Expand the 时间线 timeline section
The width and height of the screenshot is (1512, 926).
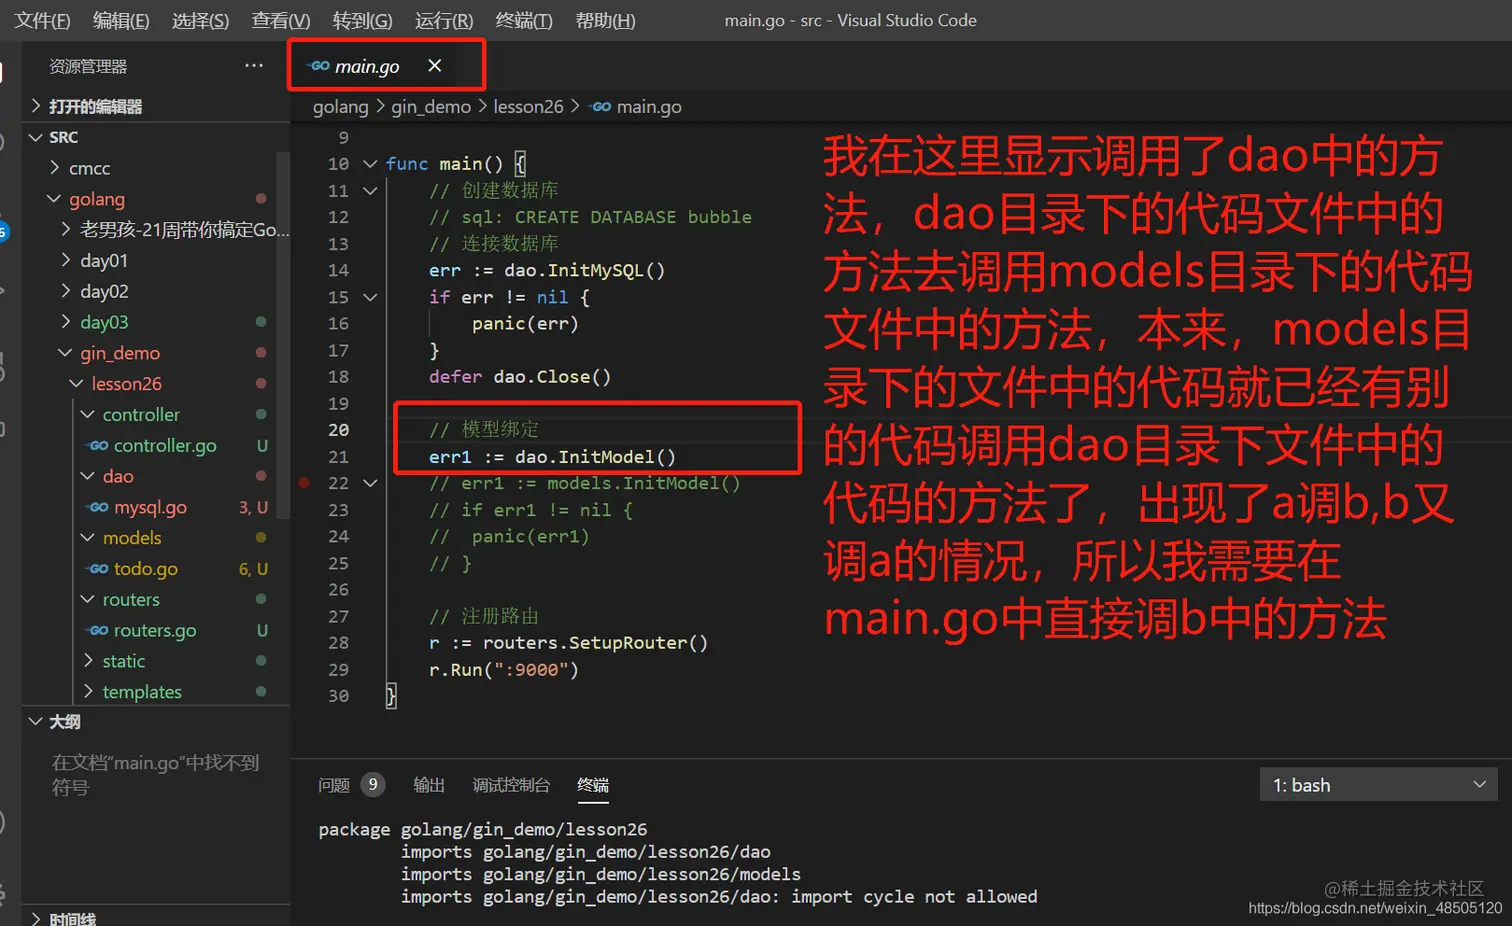[72, 918]
